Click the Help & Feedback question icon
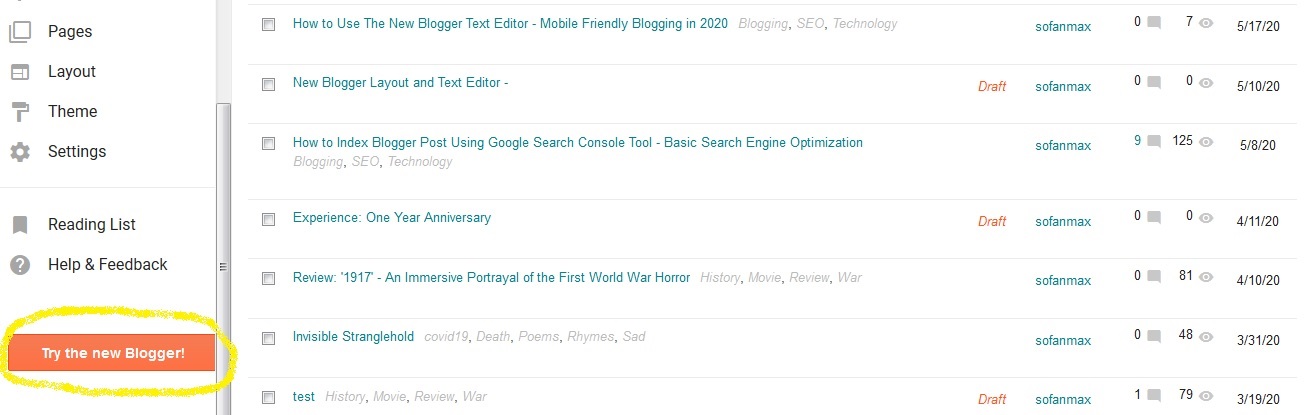Screen dimensions: 1304x415 click(20, 265)
